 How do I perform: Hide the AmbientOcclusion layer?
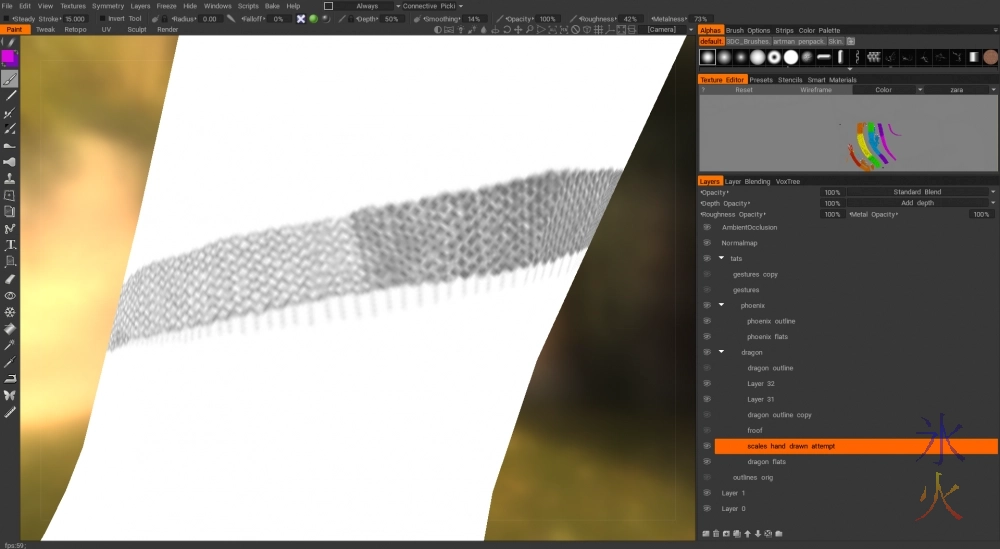point(707,227)
